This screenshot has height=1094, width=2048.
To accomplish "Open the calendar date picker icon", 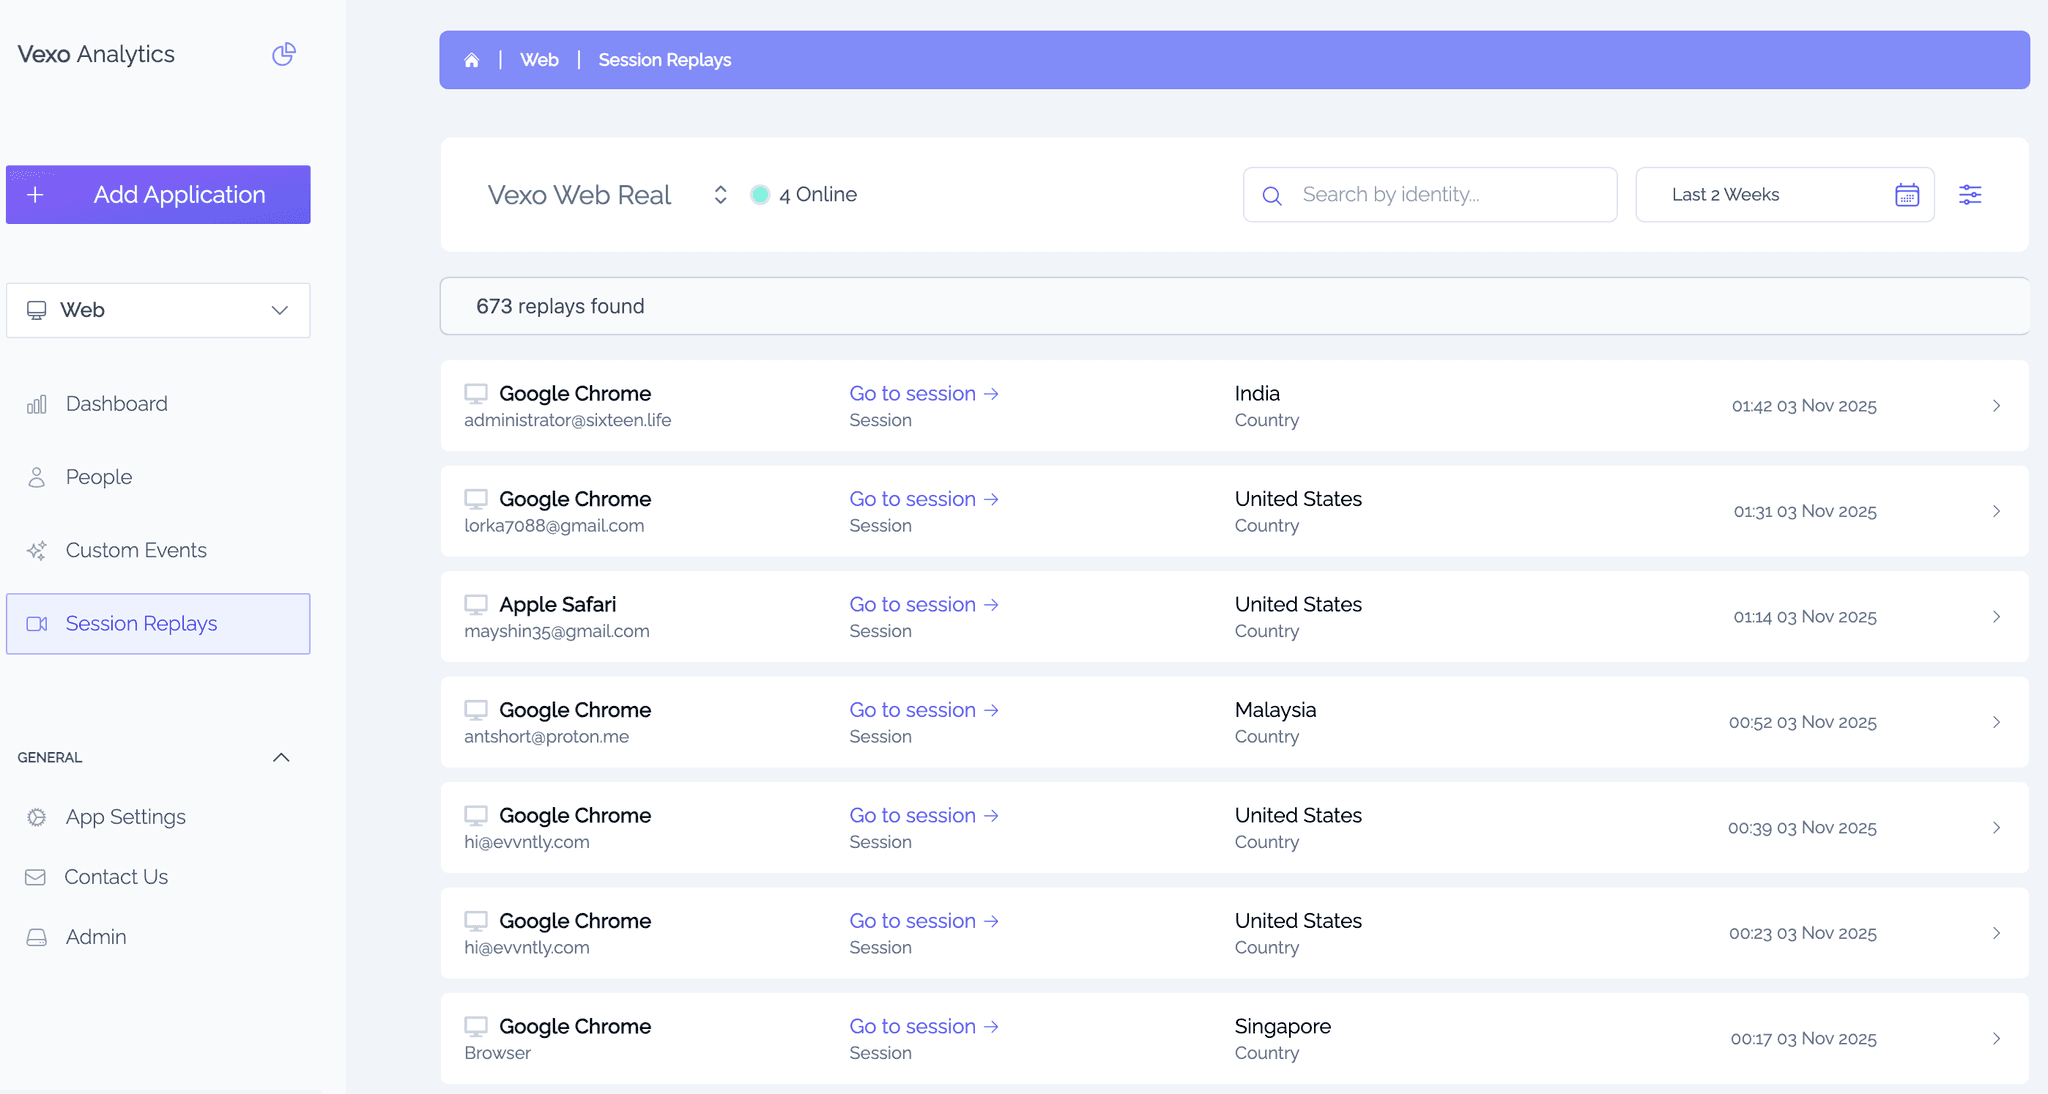I will click(x=1907, y=195).
